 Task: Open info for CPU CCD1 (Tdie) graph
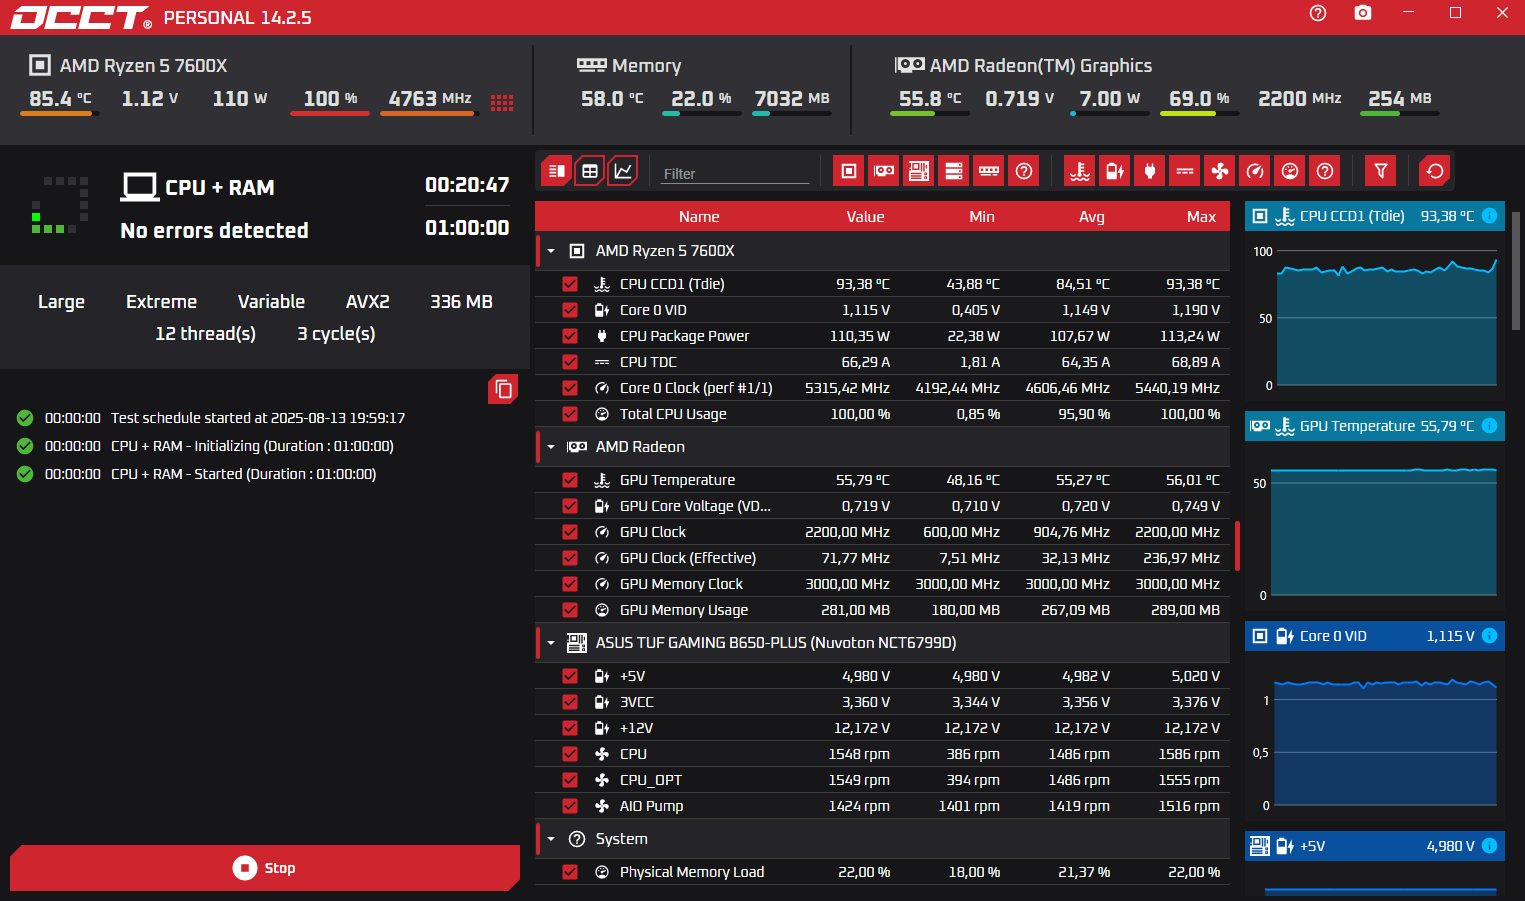[1489, 216]
